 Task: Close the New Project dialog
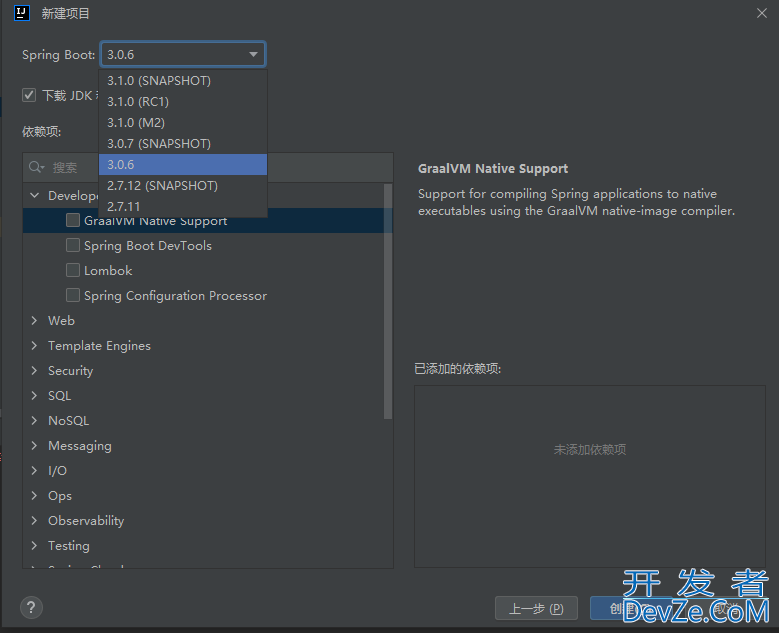[x=762, y=13]
